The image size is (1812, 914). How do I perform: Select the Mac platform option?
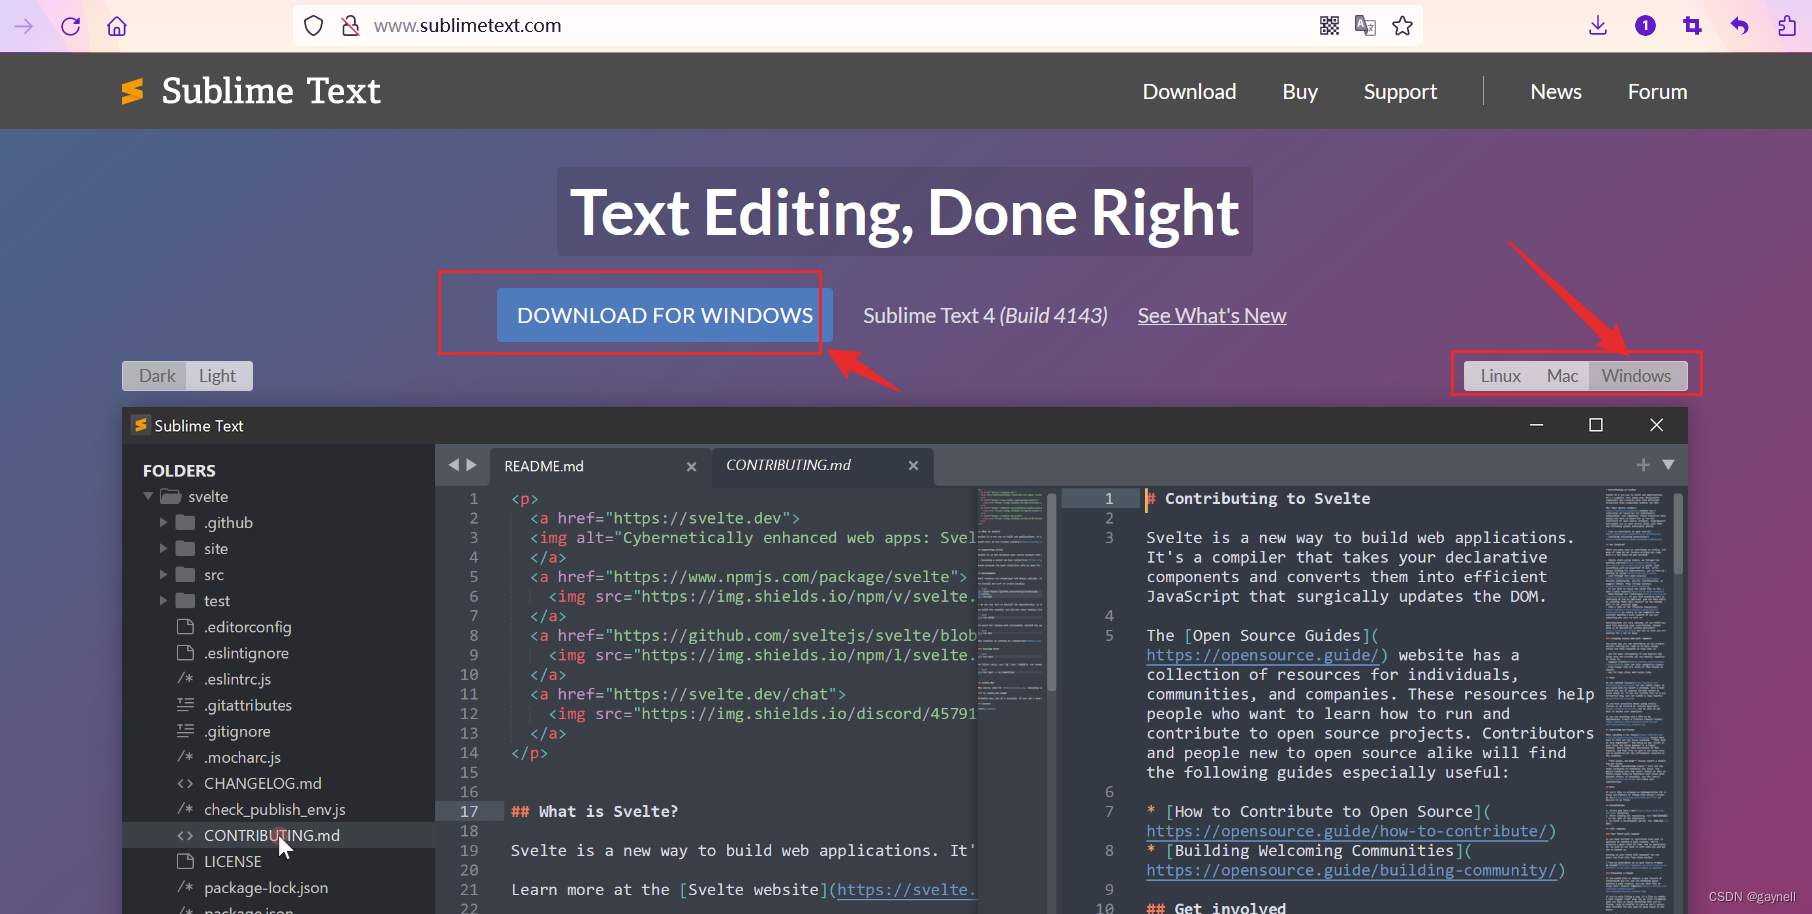pyautogui.click(x=1562, y=376)
